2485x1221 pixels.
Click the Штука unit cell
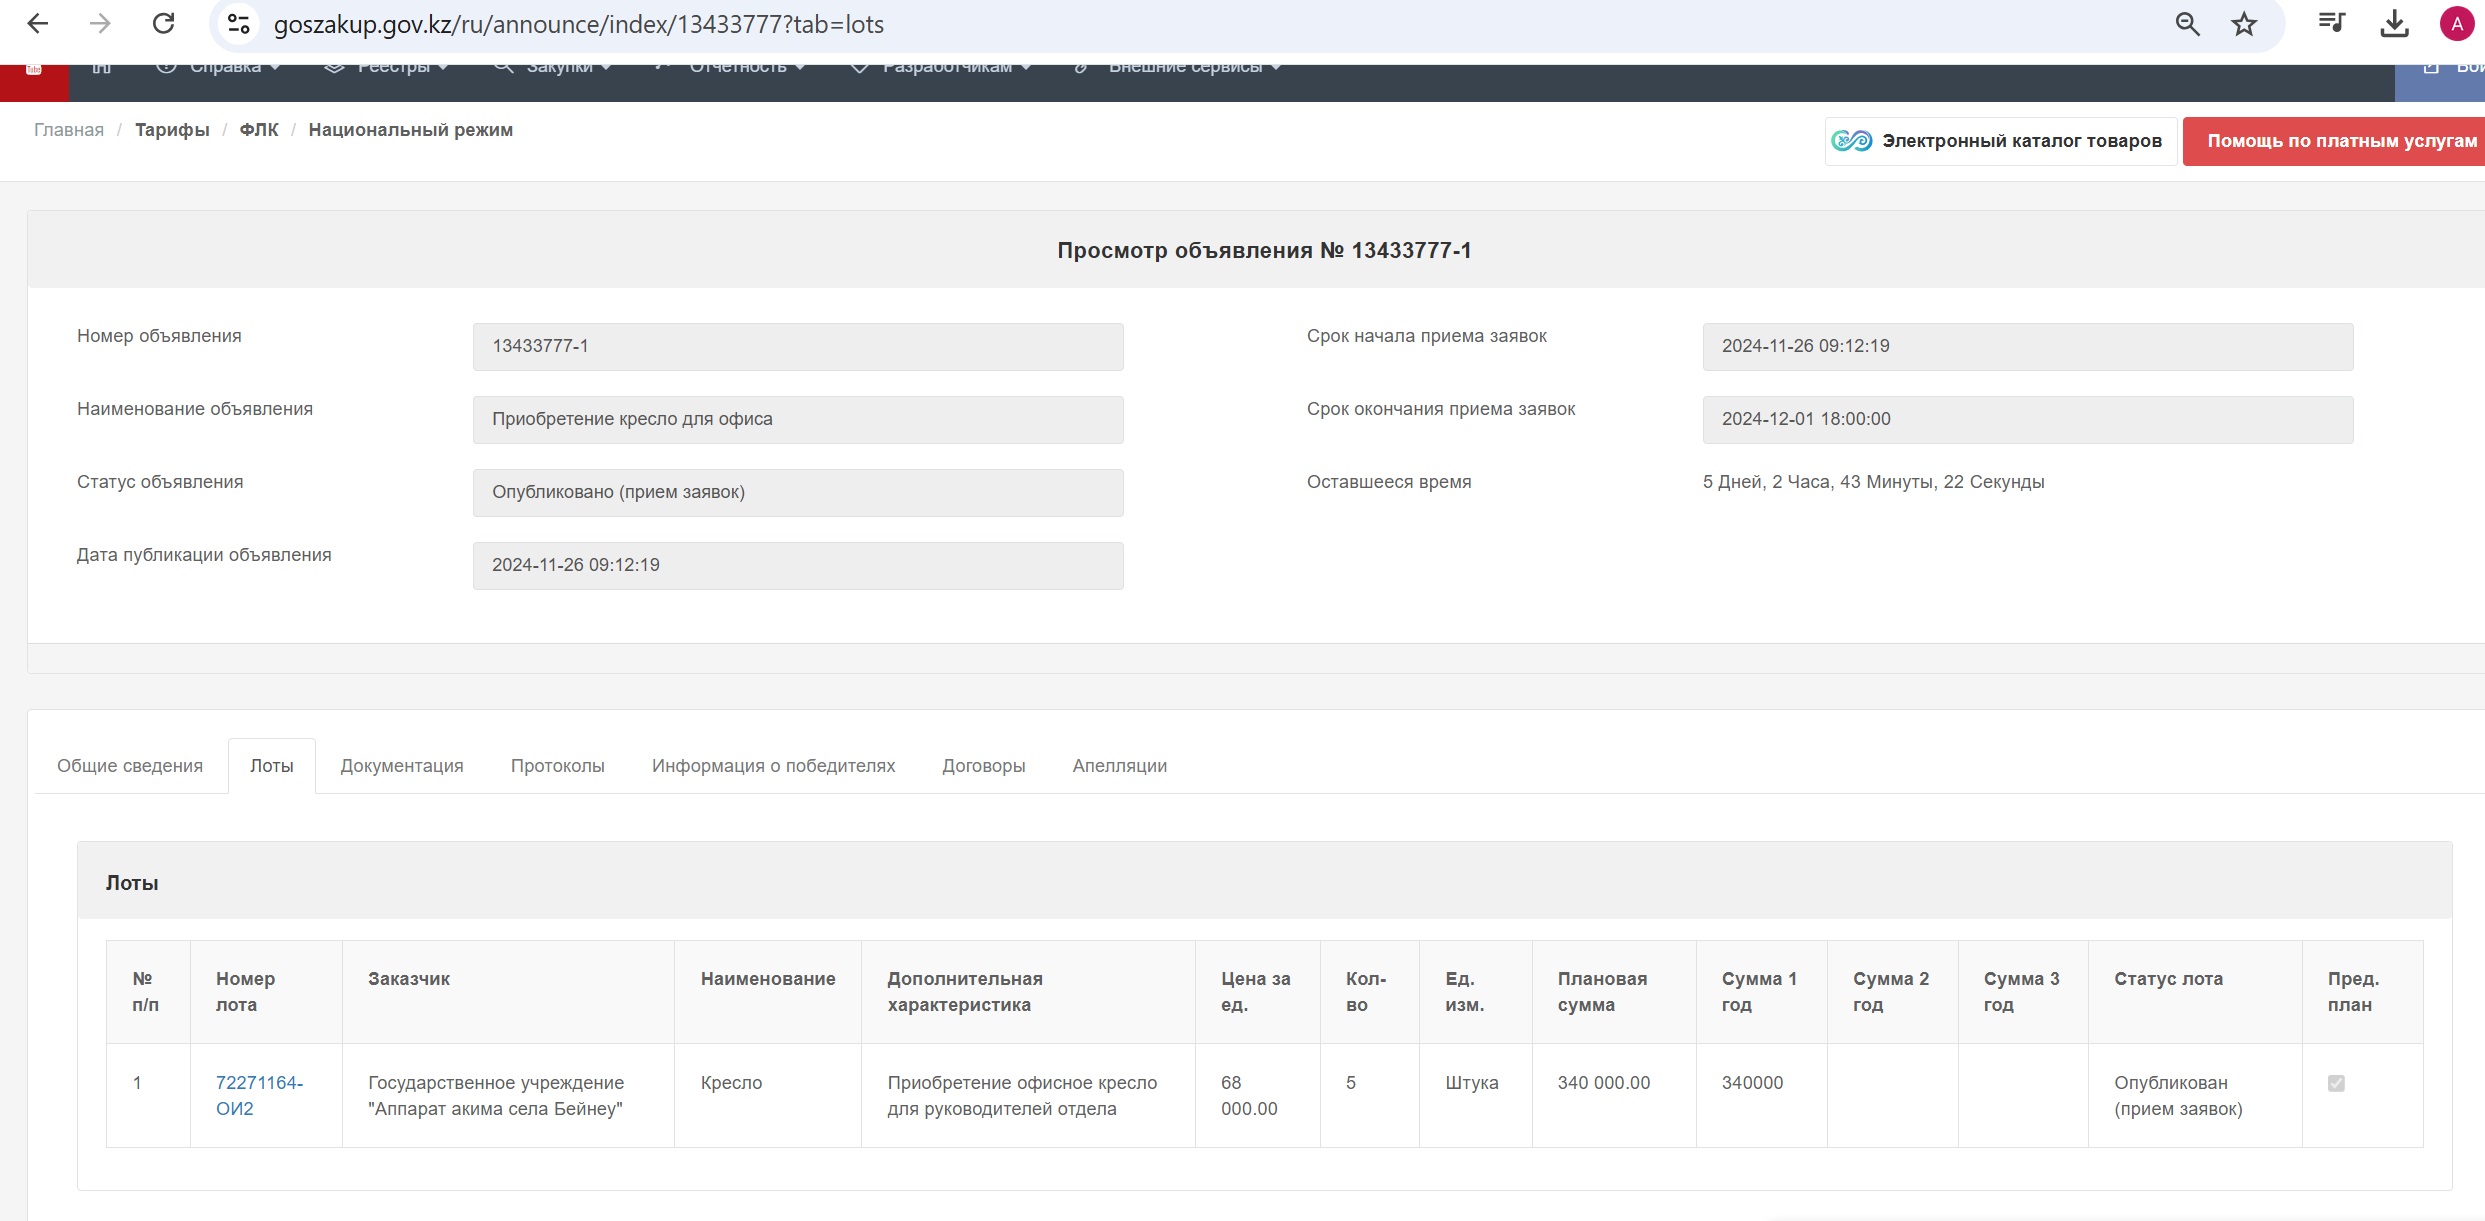(x=1476, y=1096)
